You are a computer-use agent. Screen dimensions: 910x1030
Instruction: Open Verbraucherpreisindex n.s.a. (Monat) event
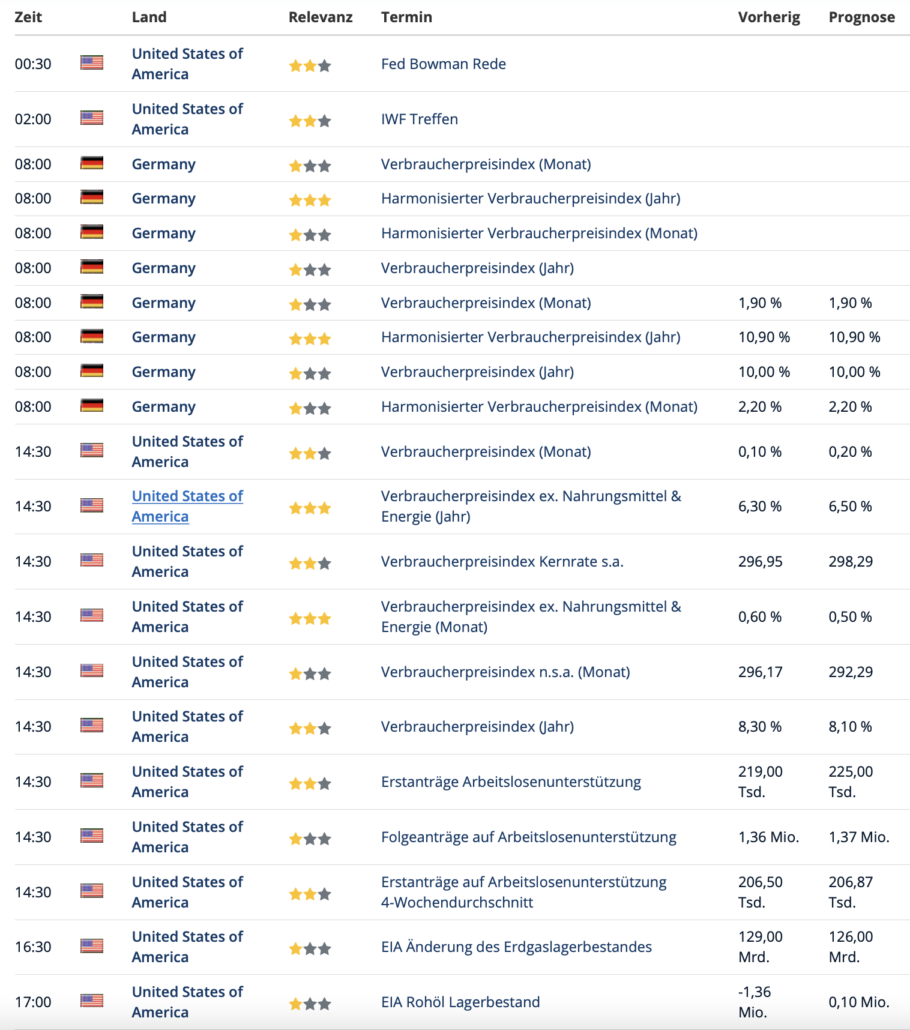(505, 672)
